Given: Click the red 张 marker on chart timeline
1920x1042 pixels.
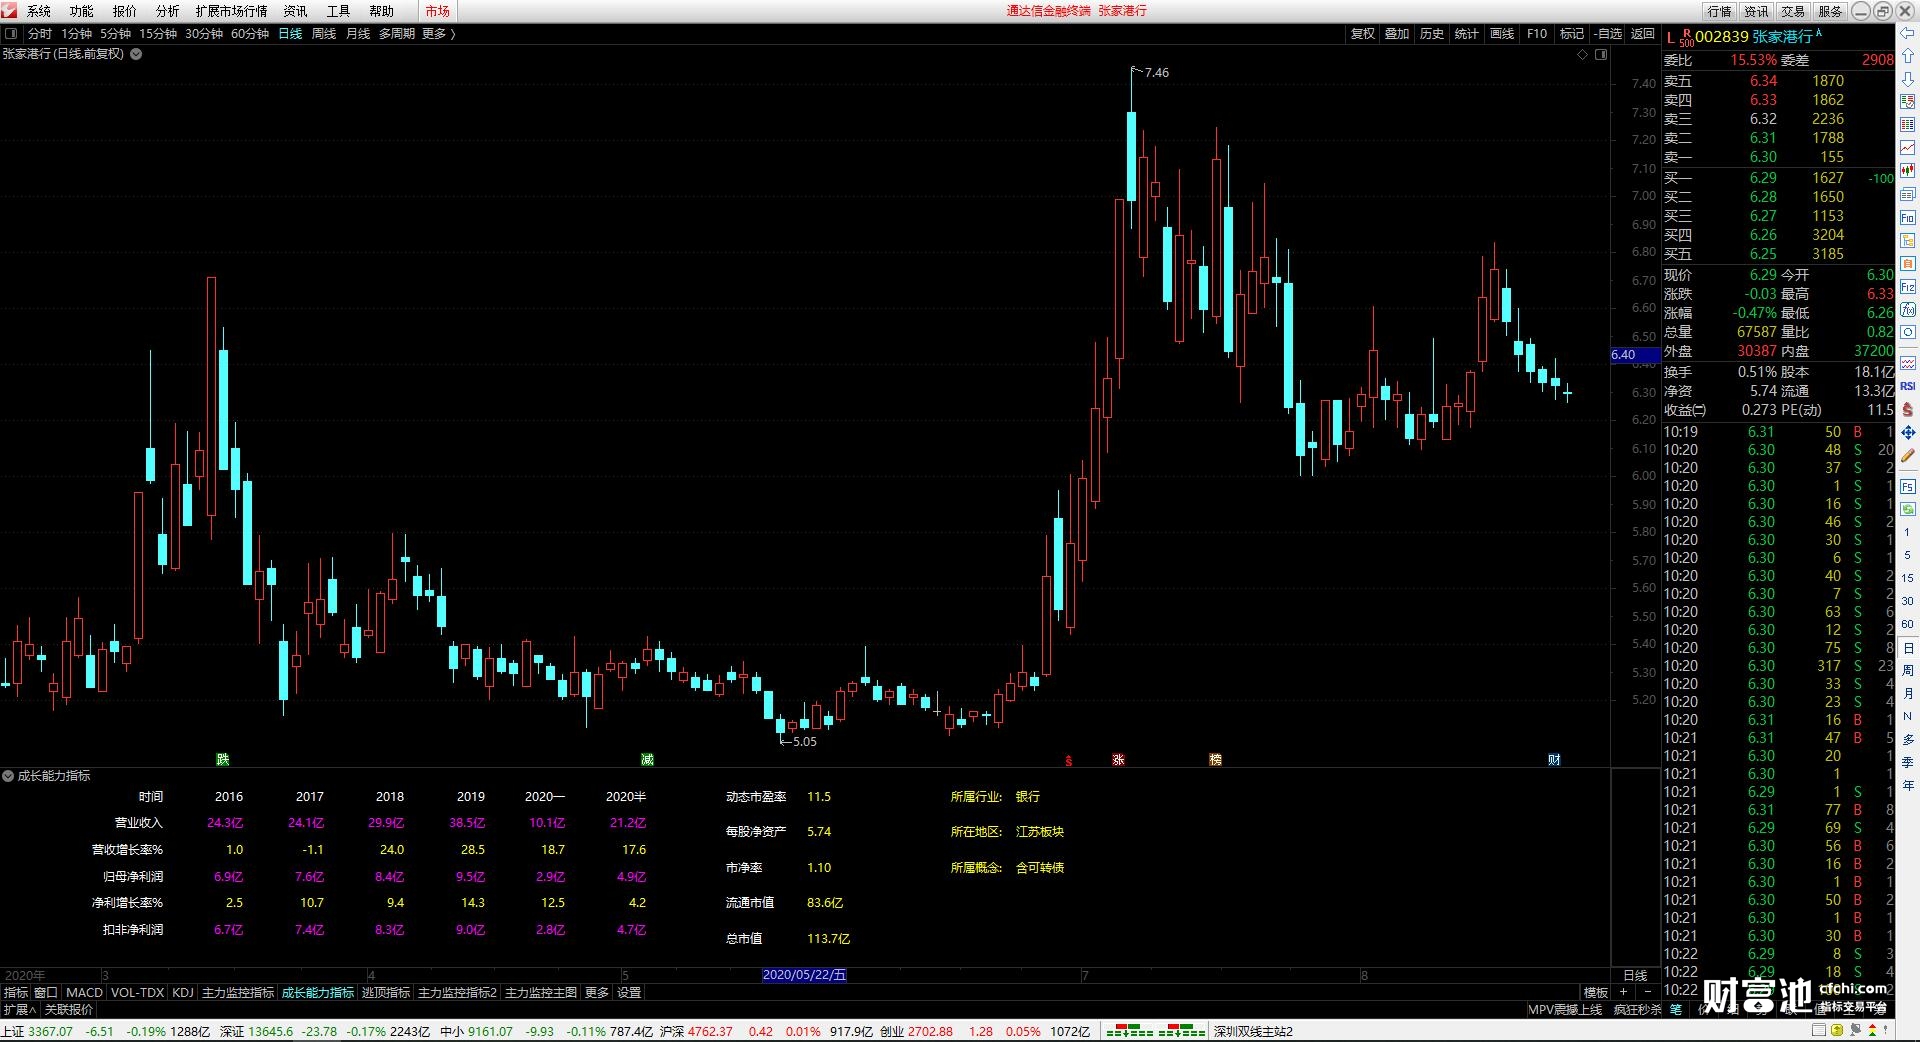Looking at the screenshot, I should (x=1118, y=760).
